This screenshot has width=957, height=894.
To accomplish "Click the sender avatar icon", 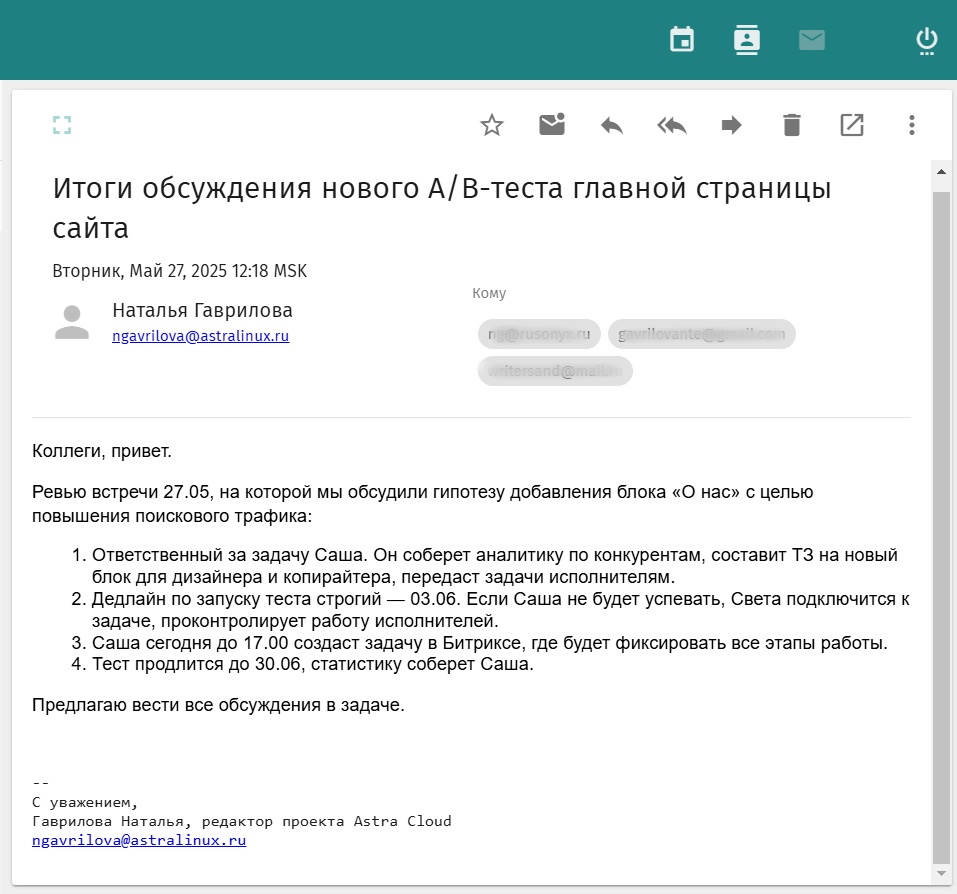I will point(72,322).
